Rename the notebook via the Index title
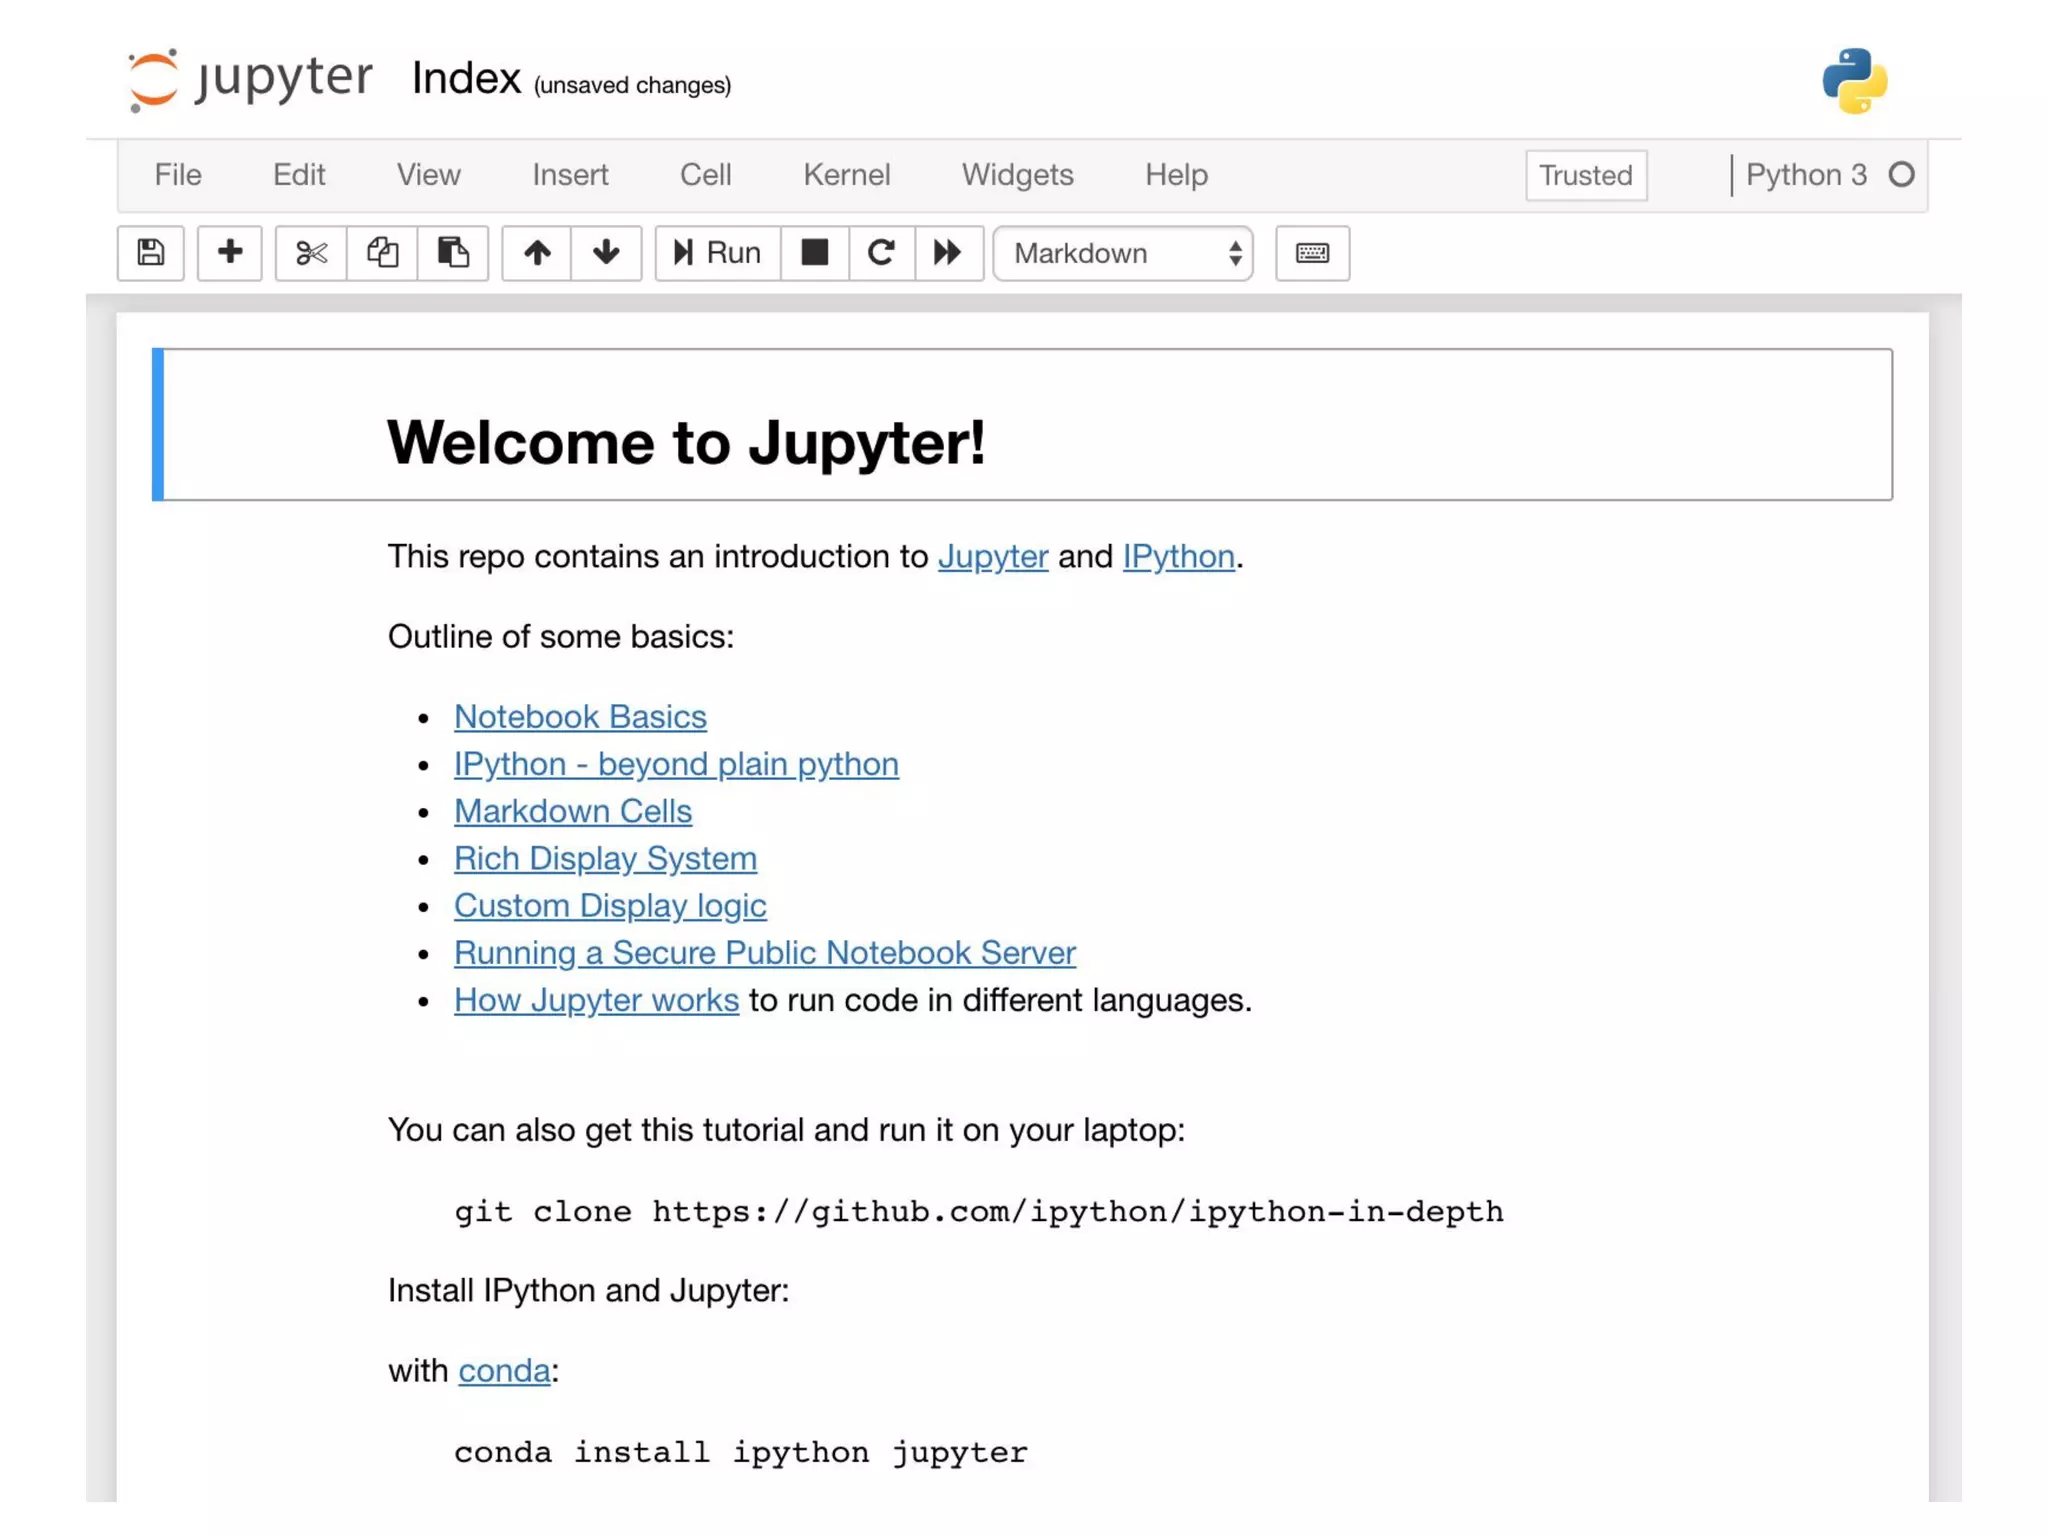2048x1536 pixels. (466, 79)
